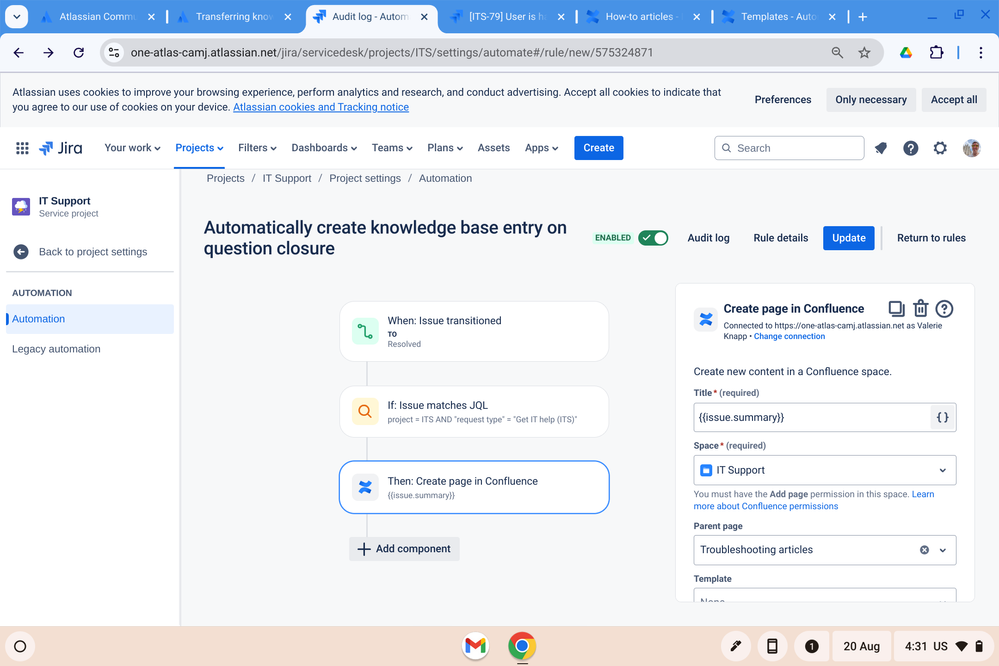Click the Change connection link

(789, 337)
